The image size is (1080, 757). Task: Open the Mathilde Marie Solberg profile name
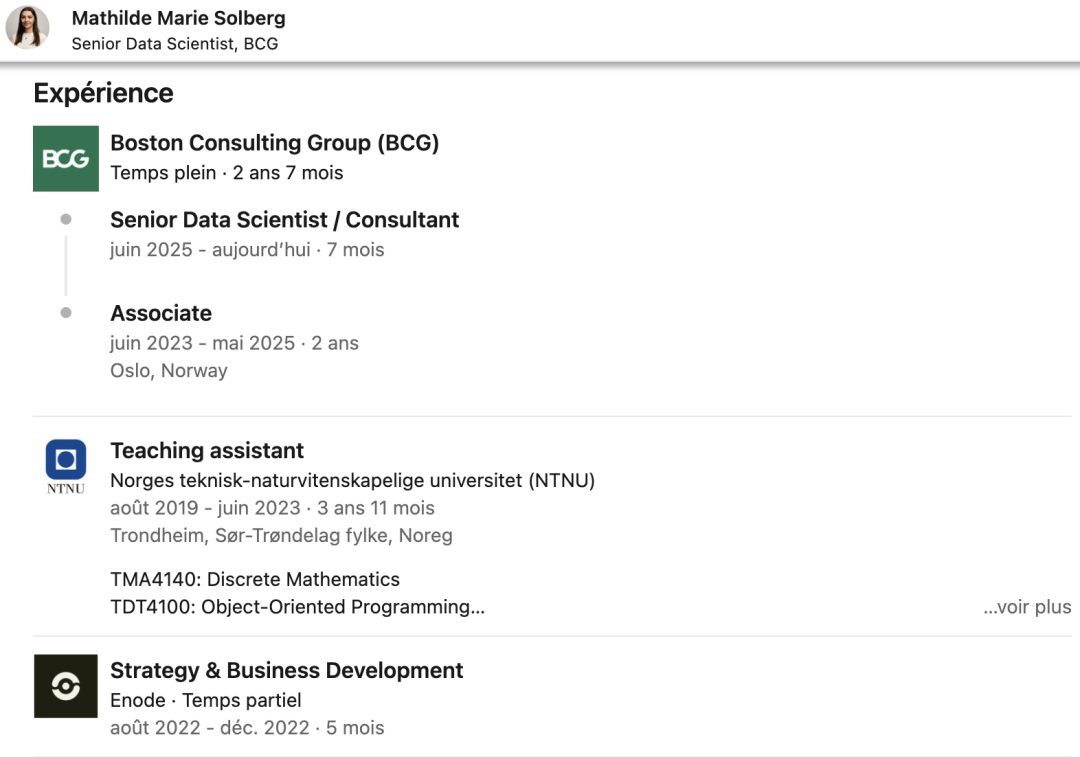178,18
